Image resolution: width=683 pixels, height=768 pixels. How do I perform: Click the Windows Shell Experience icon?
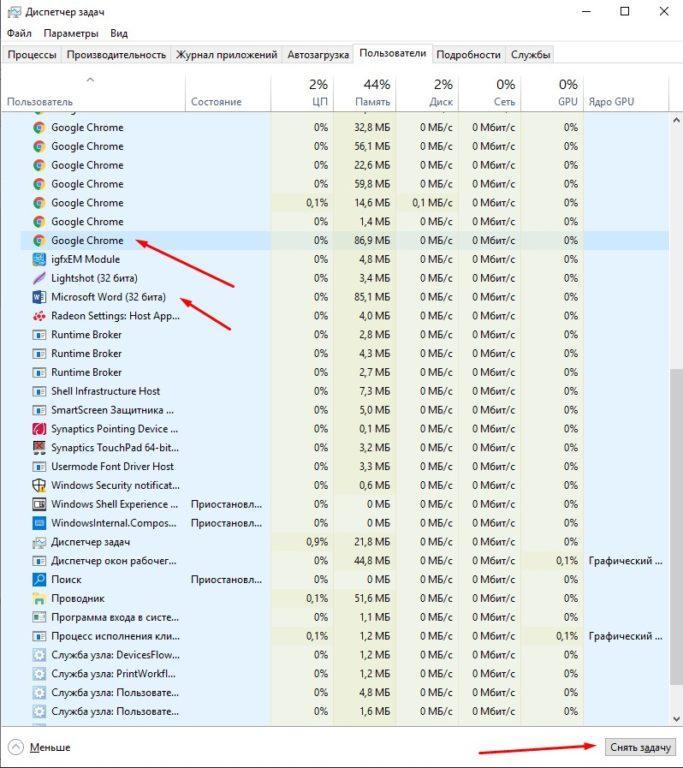click(39, 504)
